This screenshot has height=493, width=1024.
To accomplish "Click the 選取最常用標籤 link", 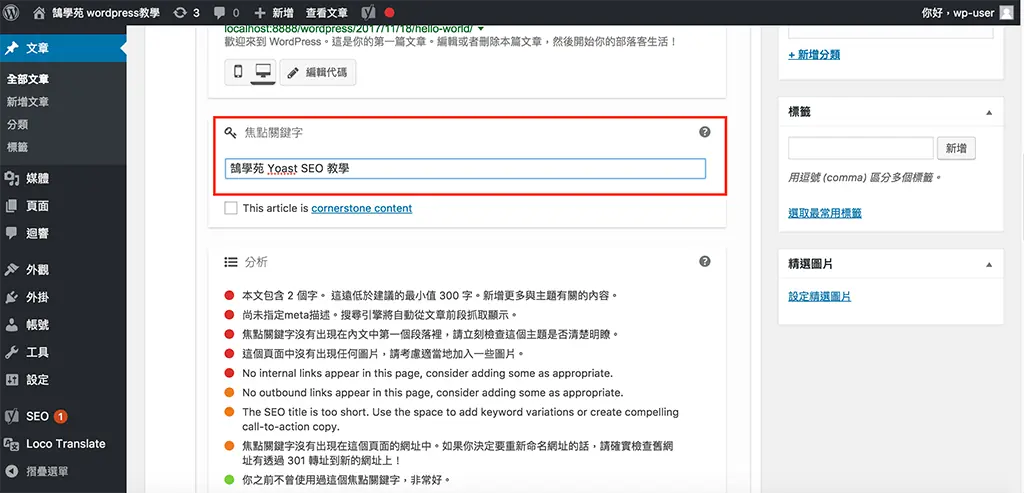I will tap(825, 214).
